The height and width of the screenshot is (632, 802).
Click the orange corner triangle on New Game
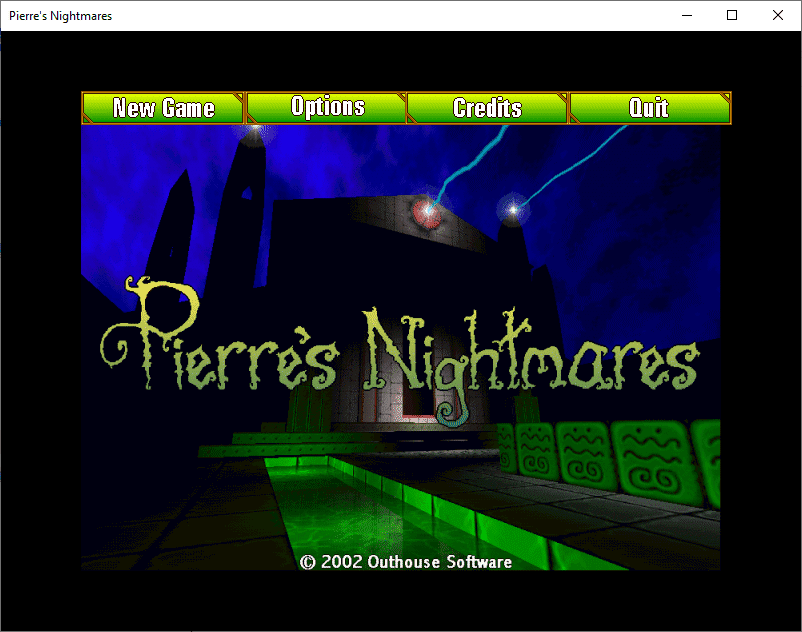click(x=236, y=99)
